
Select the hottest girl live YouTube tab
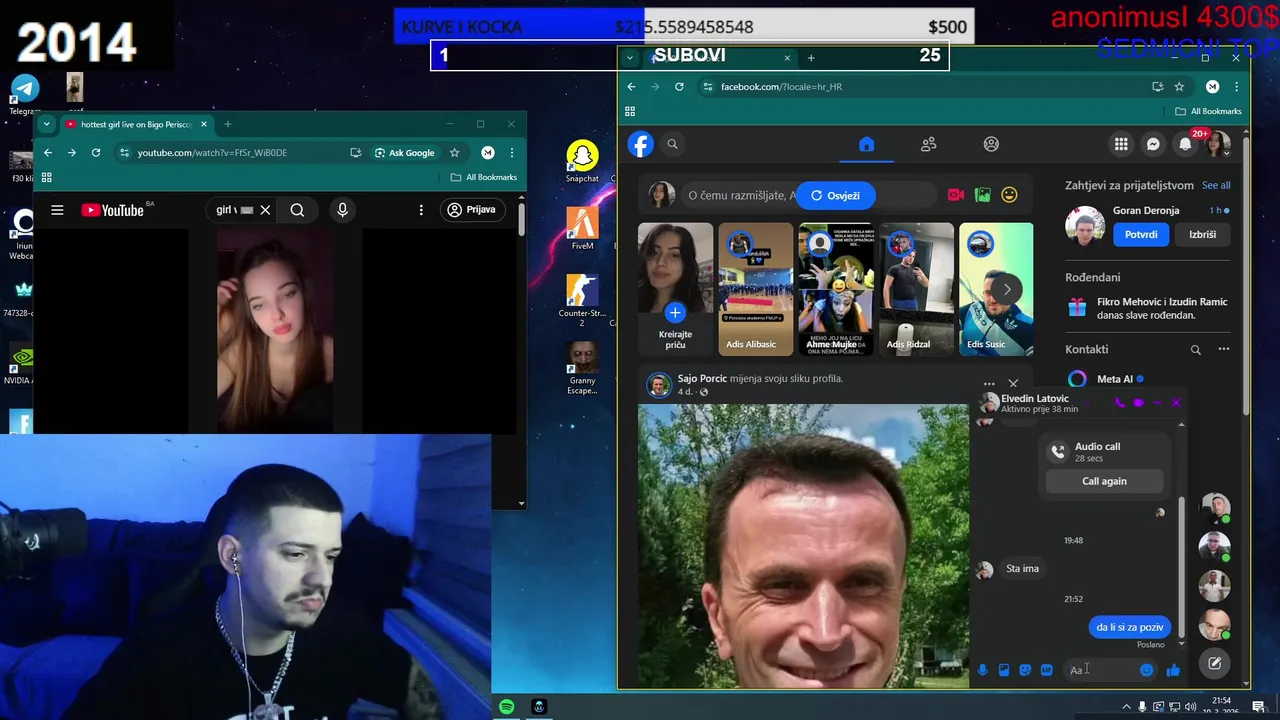pyautogui.click(x=135, y=124)
